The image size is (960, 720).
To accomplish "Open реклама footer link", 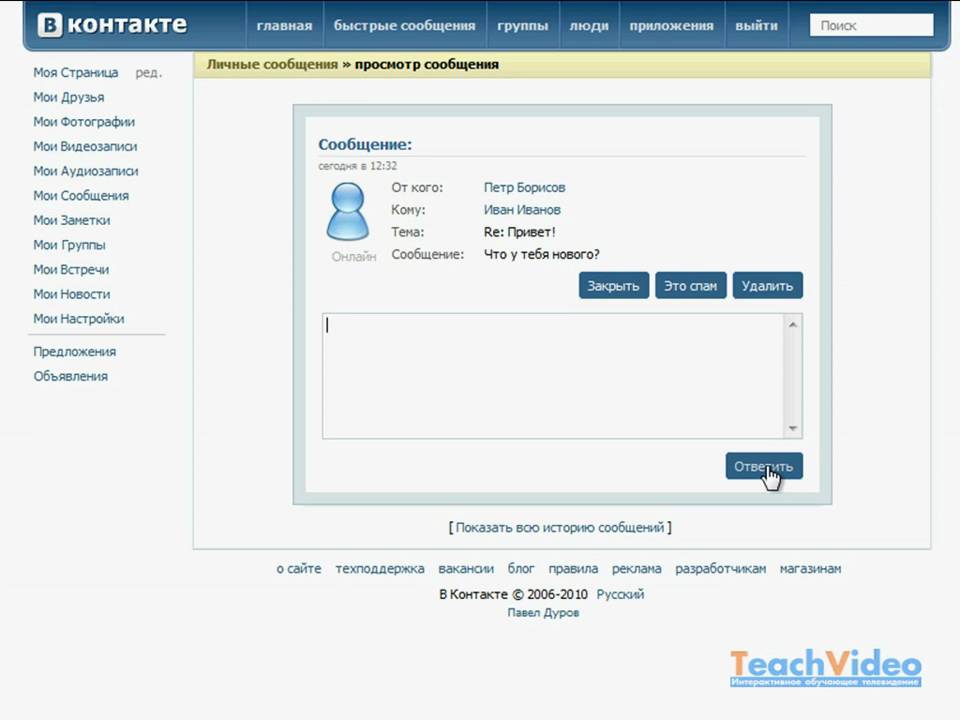I will pos(637,568).
